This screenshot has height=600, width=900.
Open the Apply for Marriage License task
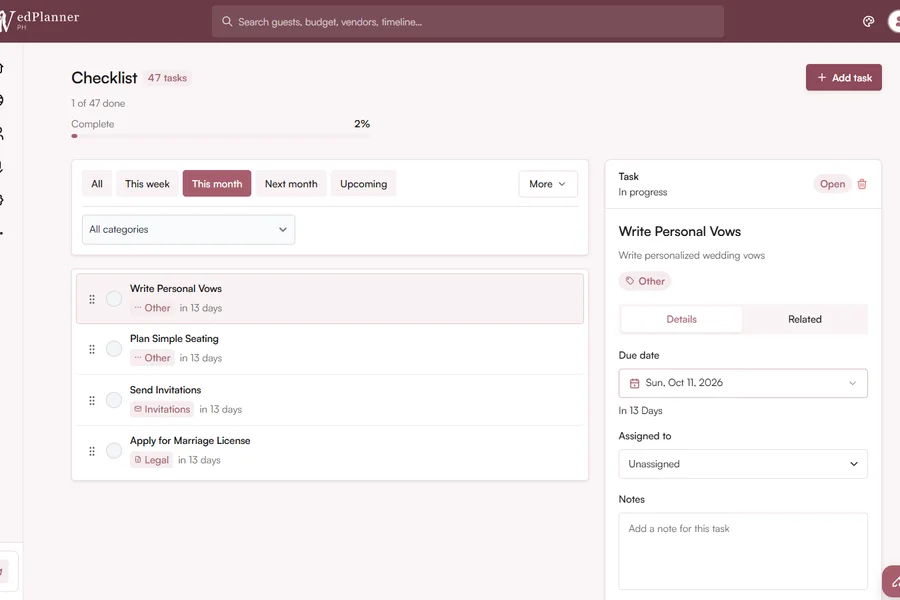pyautogui.click(x=330, y=451)
